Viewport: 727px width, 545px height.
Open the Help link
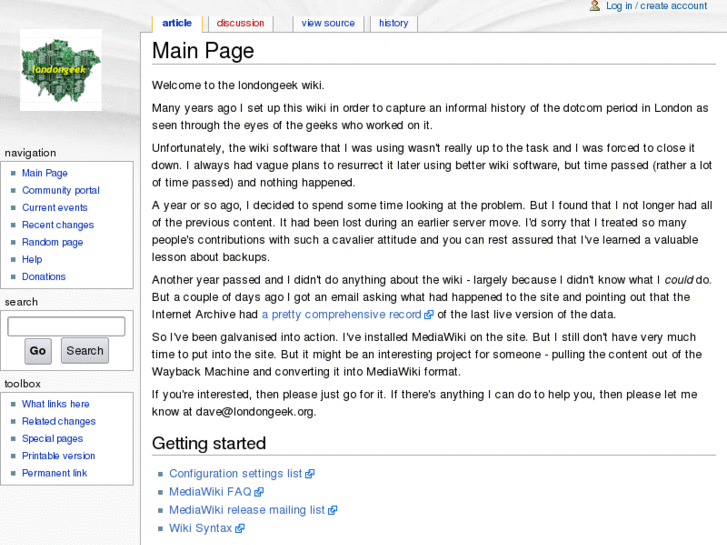click(32, 259)
